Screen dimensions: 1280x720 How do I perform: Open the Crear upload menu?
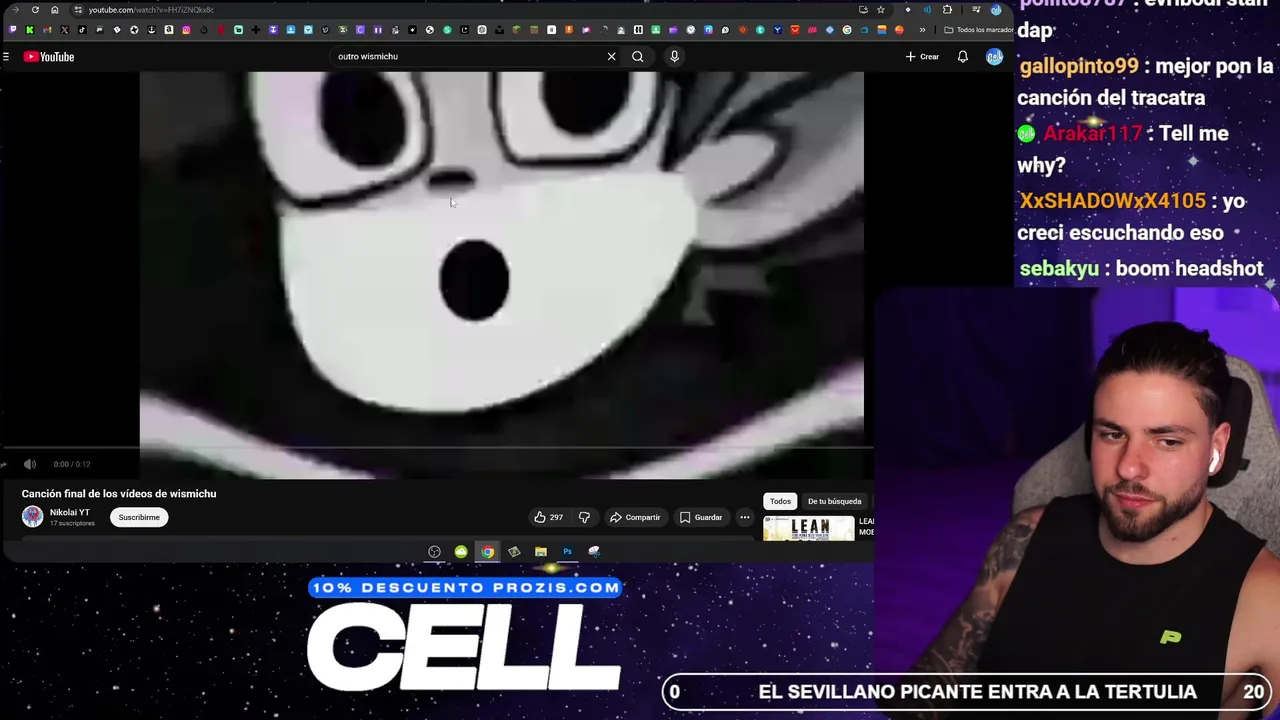(922, 57)
